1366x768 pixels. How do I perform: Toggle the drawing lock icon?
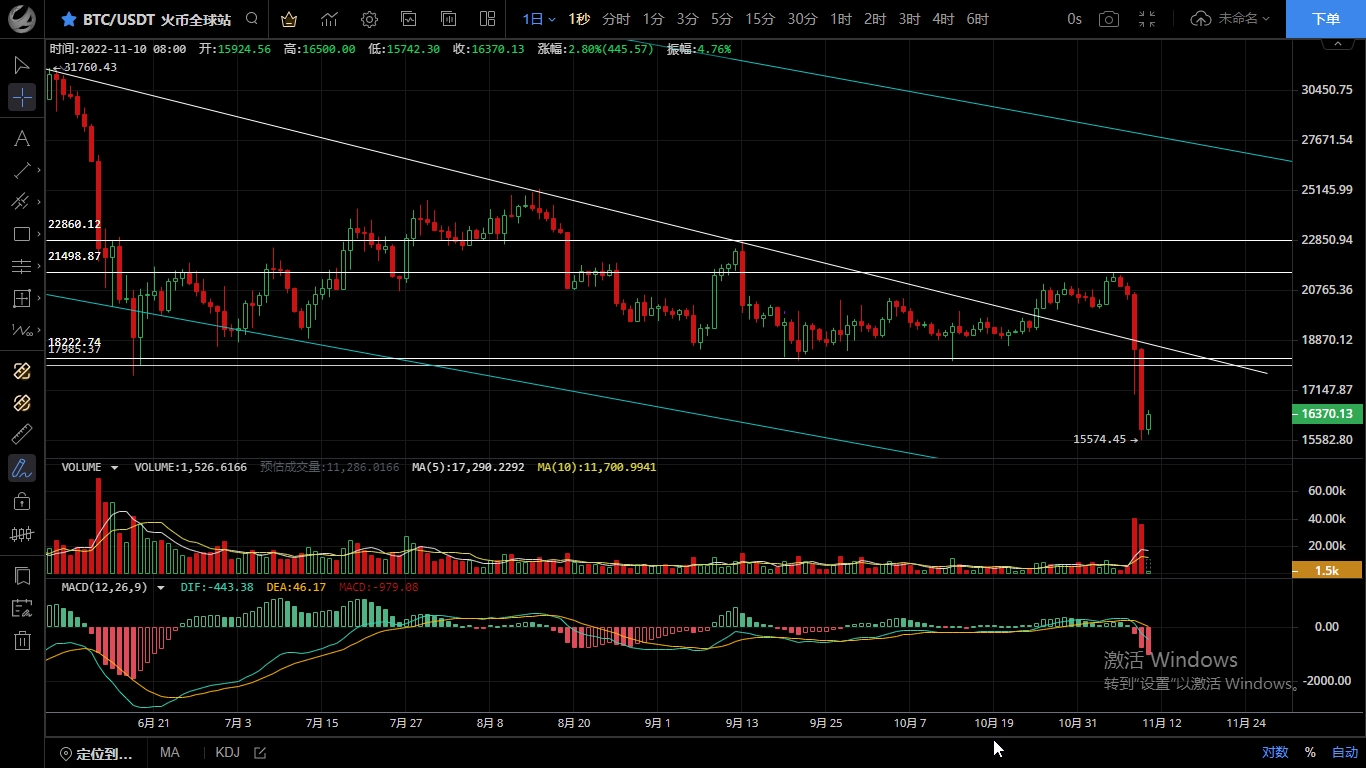click(21, 501)
